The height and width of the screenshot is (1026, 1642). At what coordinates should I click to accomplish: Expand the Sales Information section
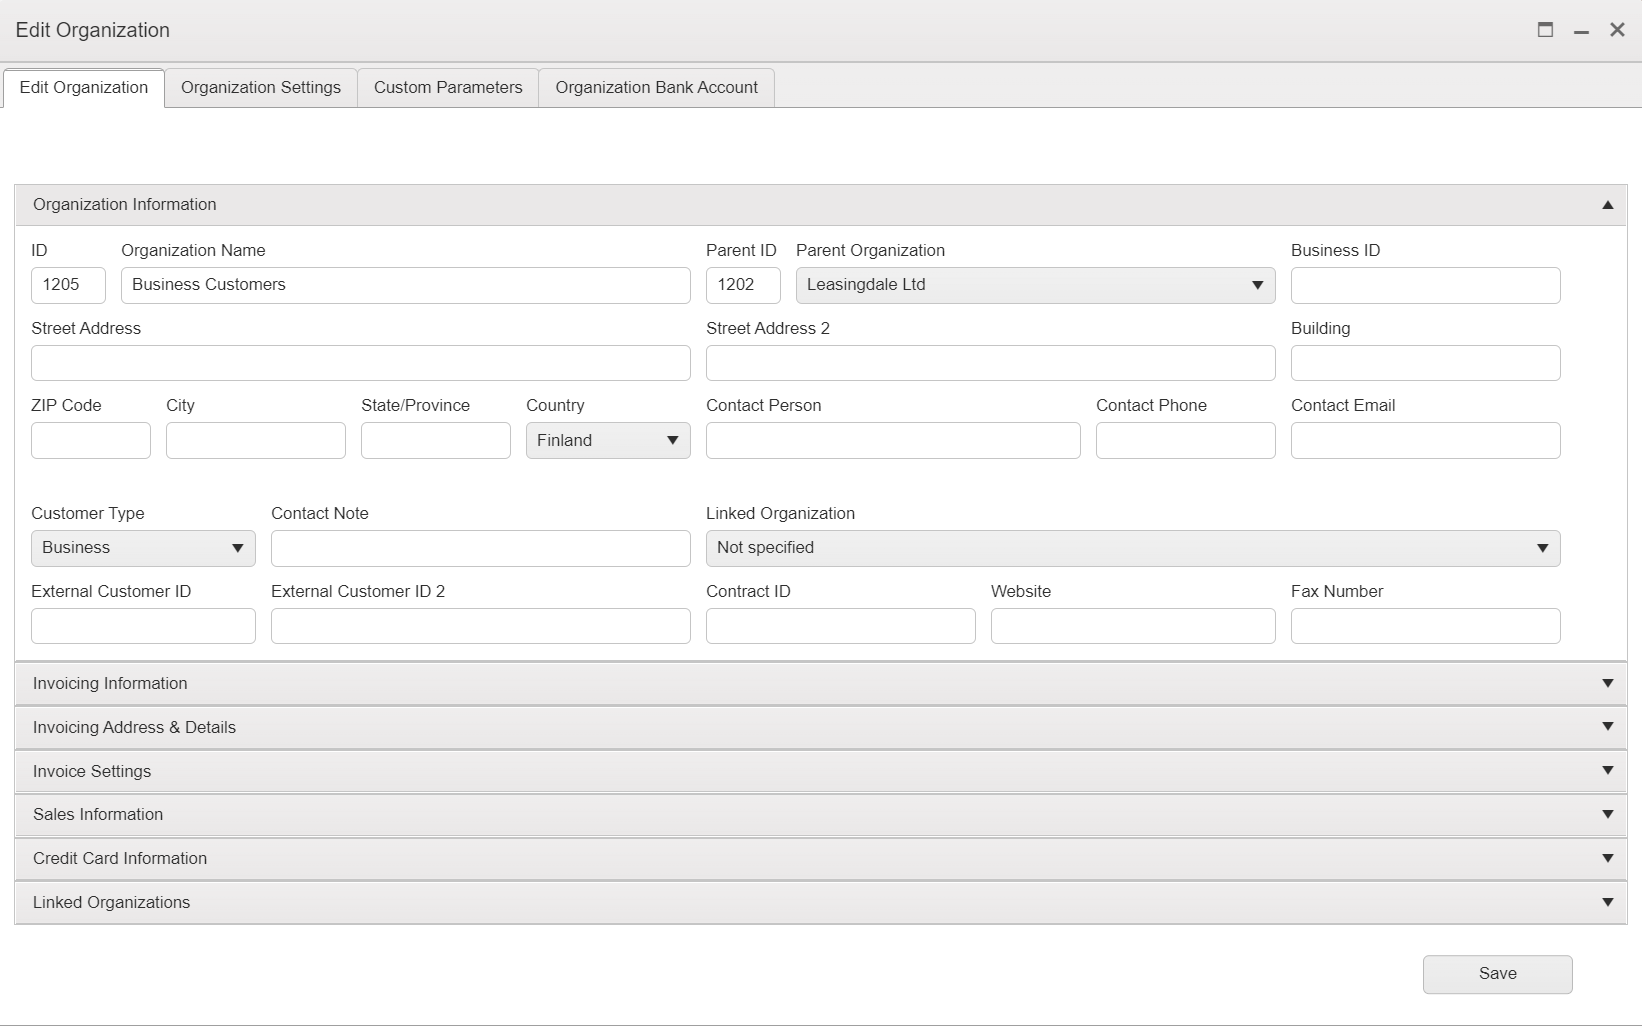click(821, 815)
